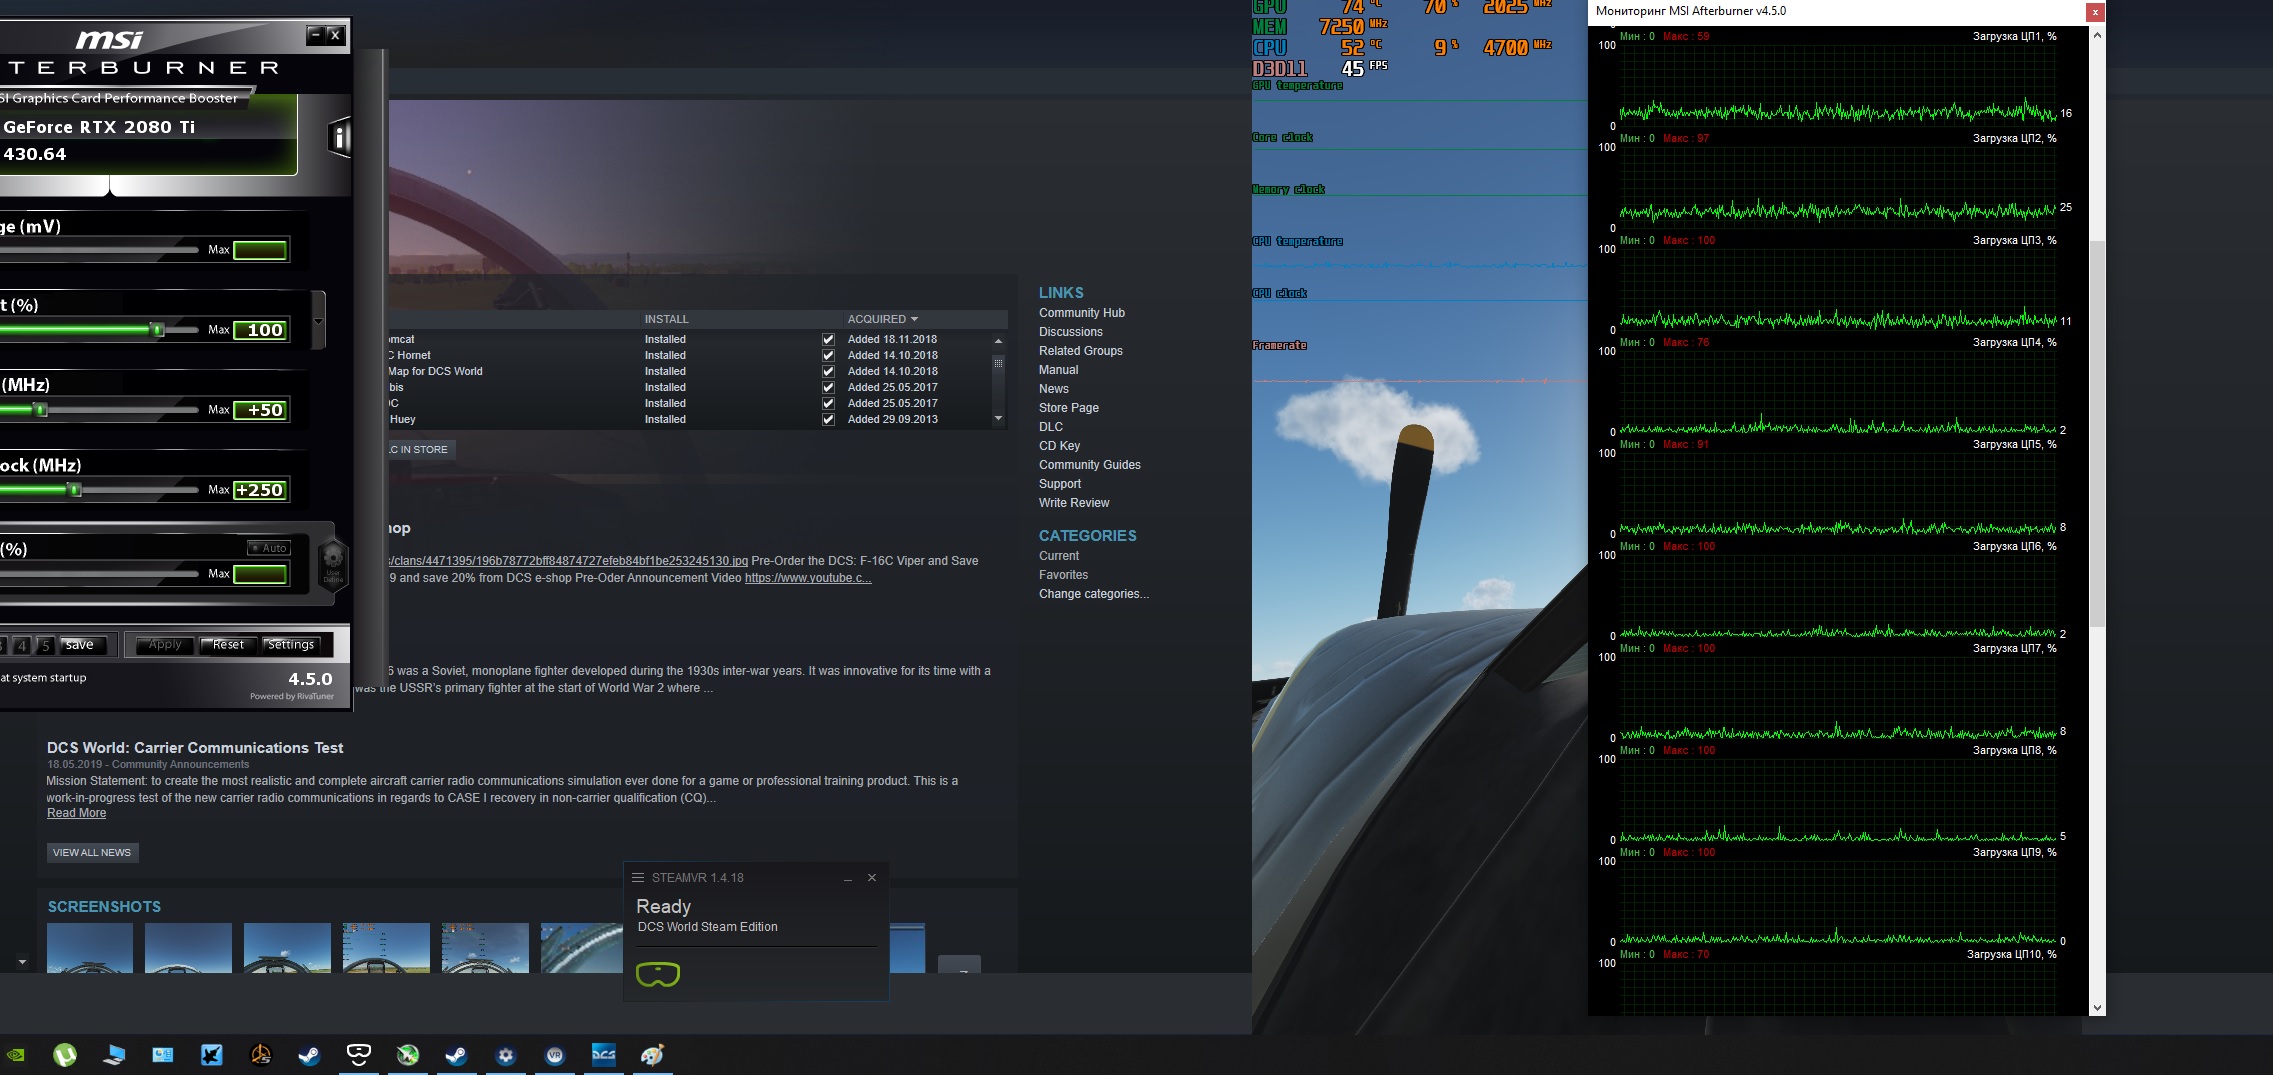Image resolution: width=2273 pixels, height=1075 pixels.
Task: Click the small down arrow at Steam page bottom-left
Action: [22, 962]
